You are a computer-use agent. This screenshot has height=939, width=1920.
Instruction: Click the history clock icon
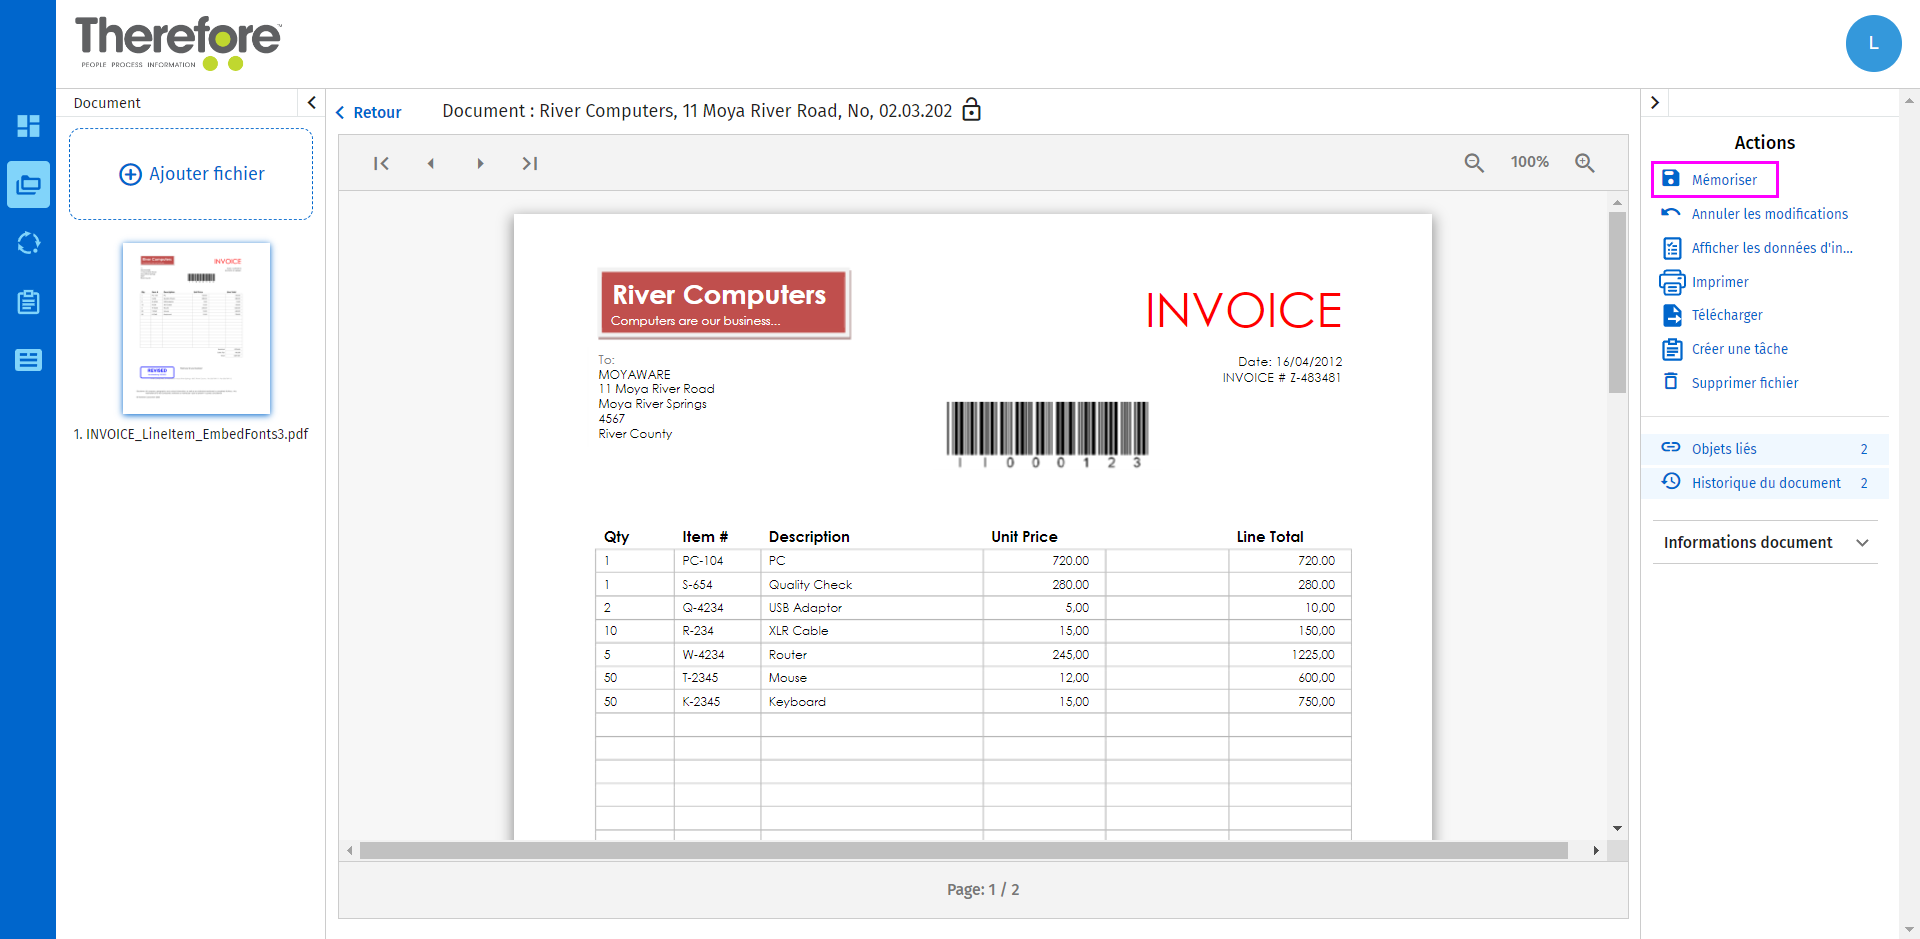1671,481
